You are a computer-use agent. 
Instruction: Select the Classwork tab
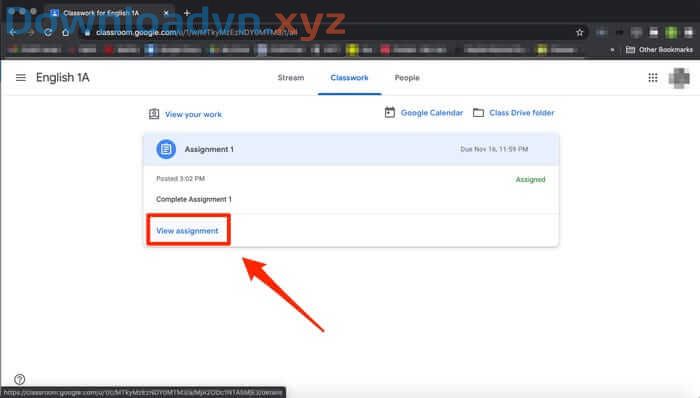point(350,78)
